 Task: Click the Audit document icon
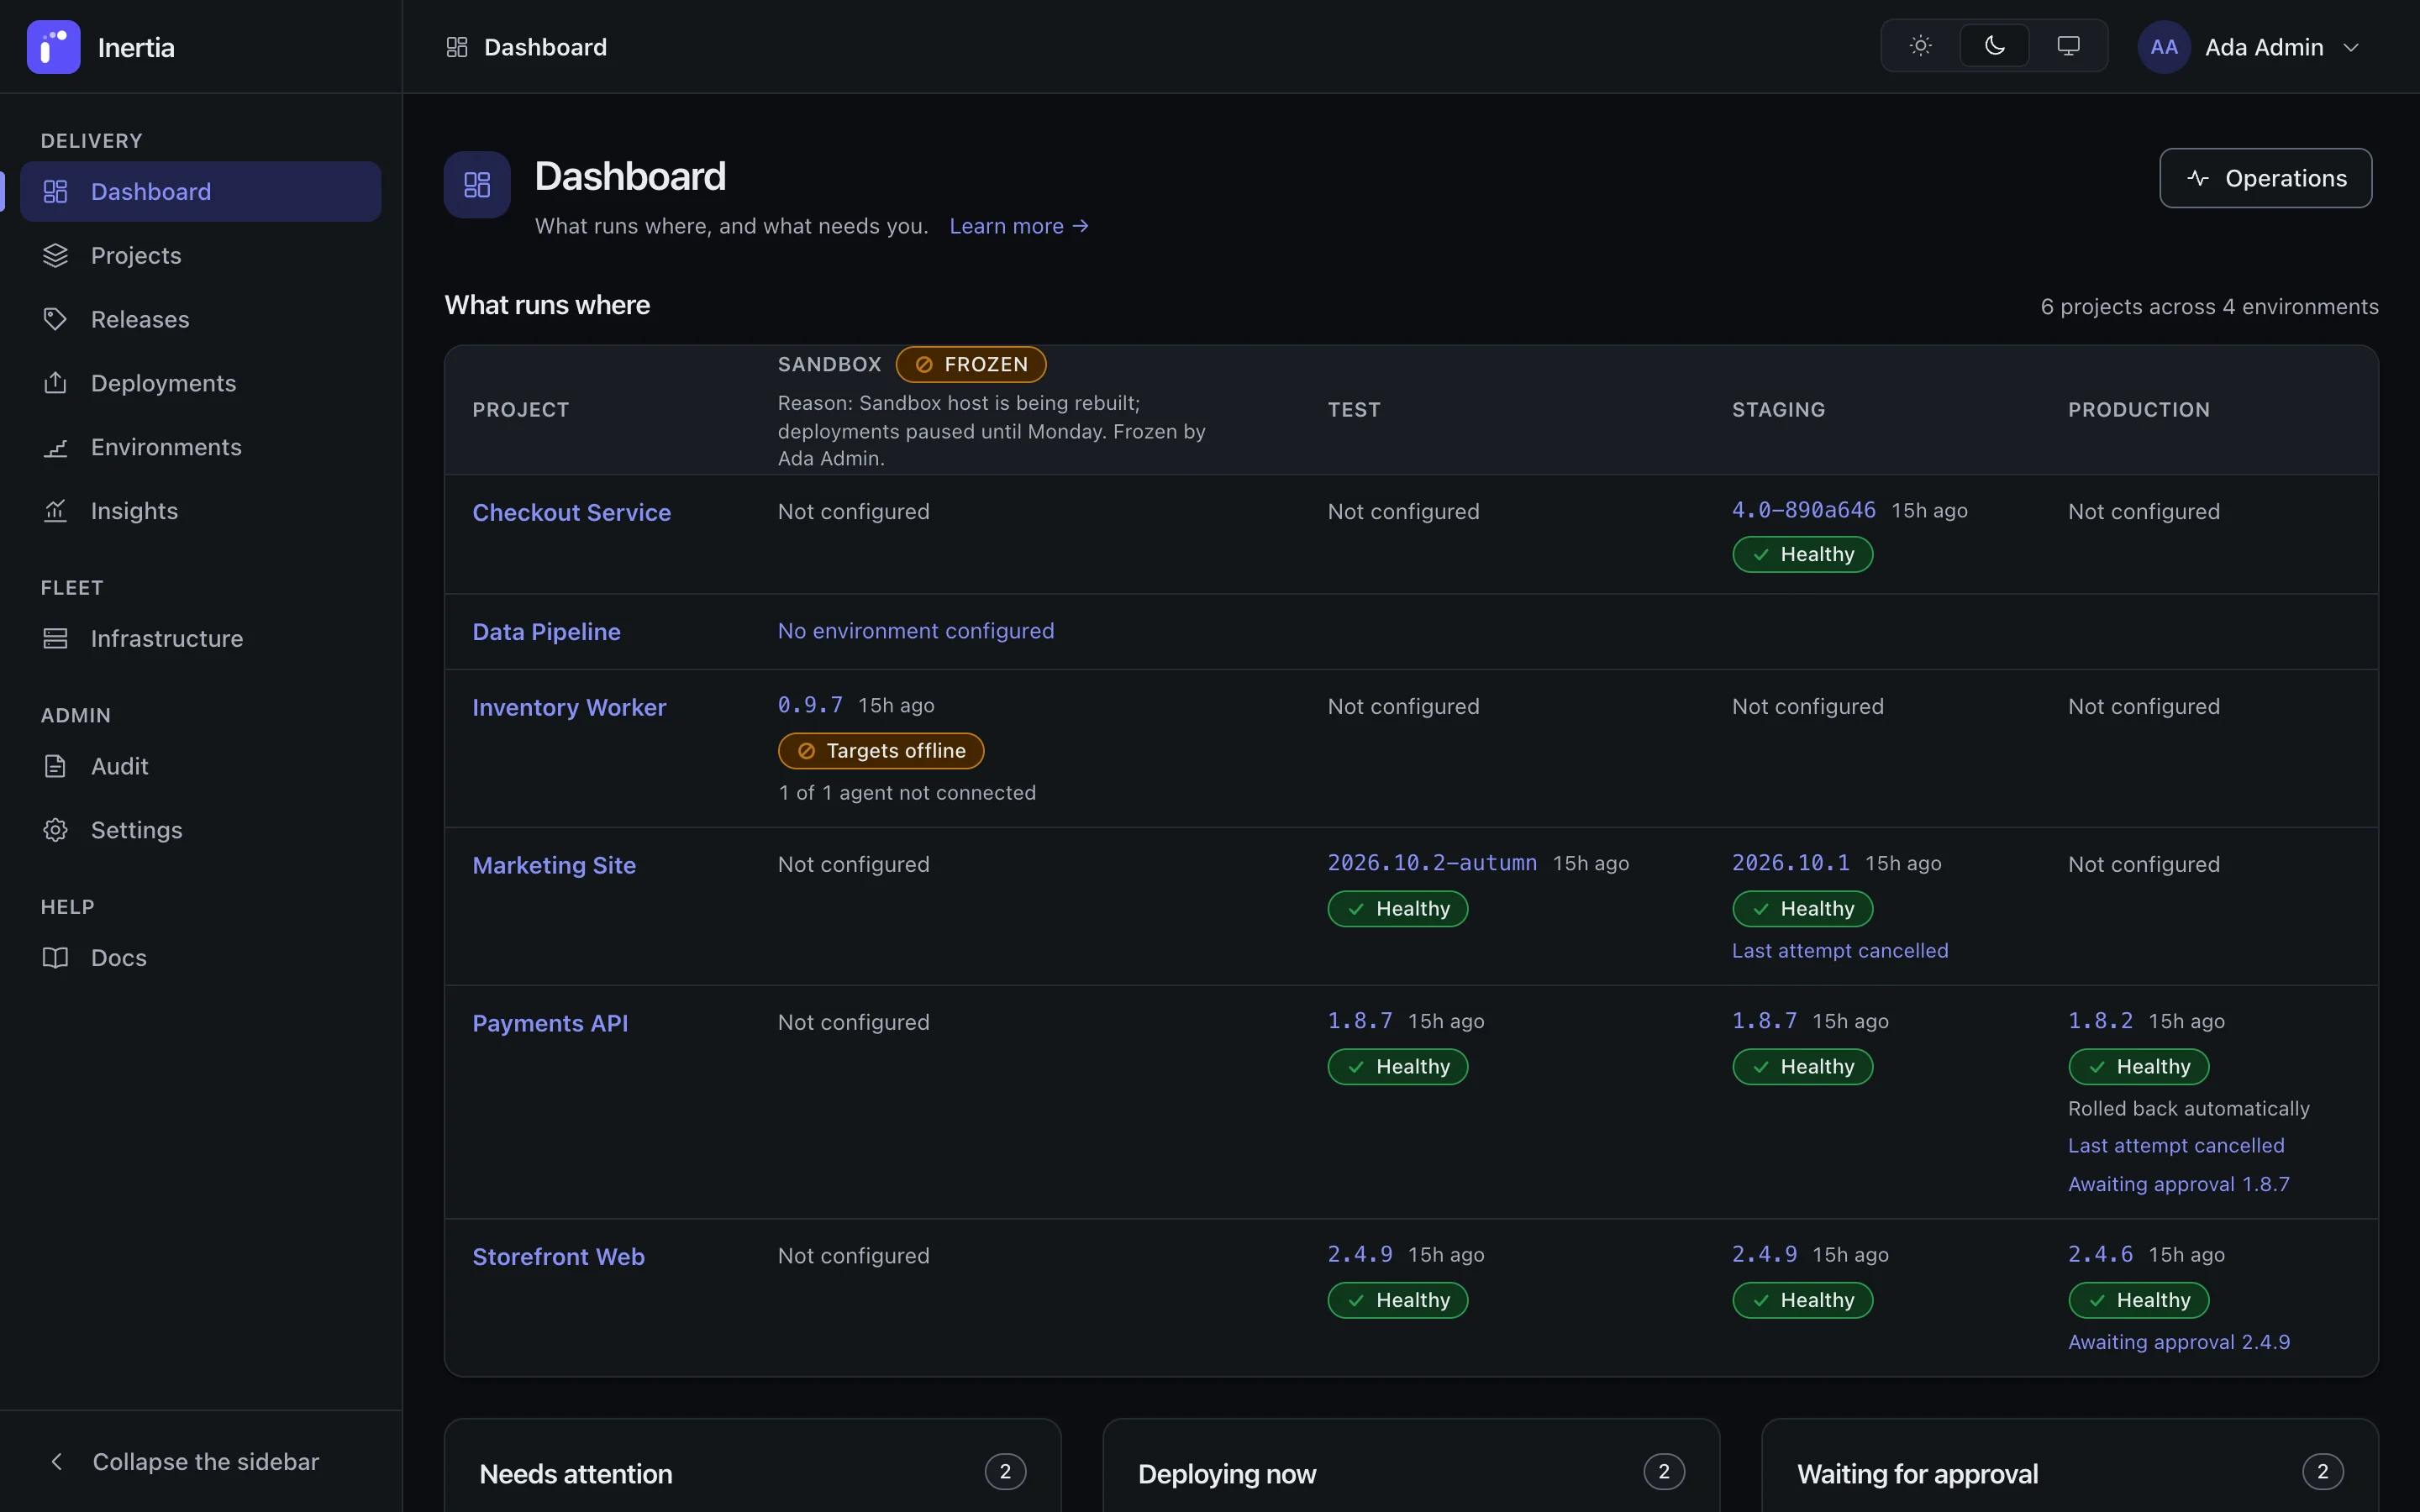pos(55,766)
